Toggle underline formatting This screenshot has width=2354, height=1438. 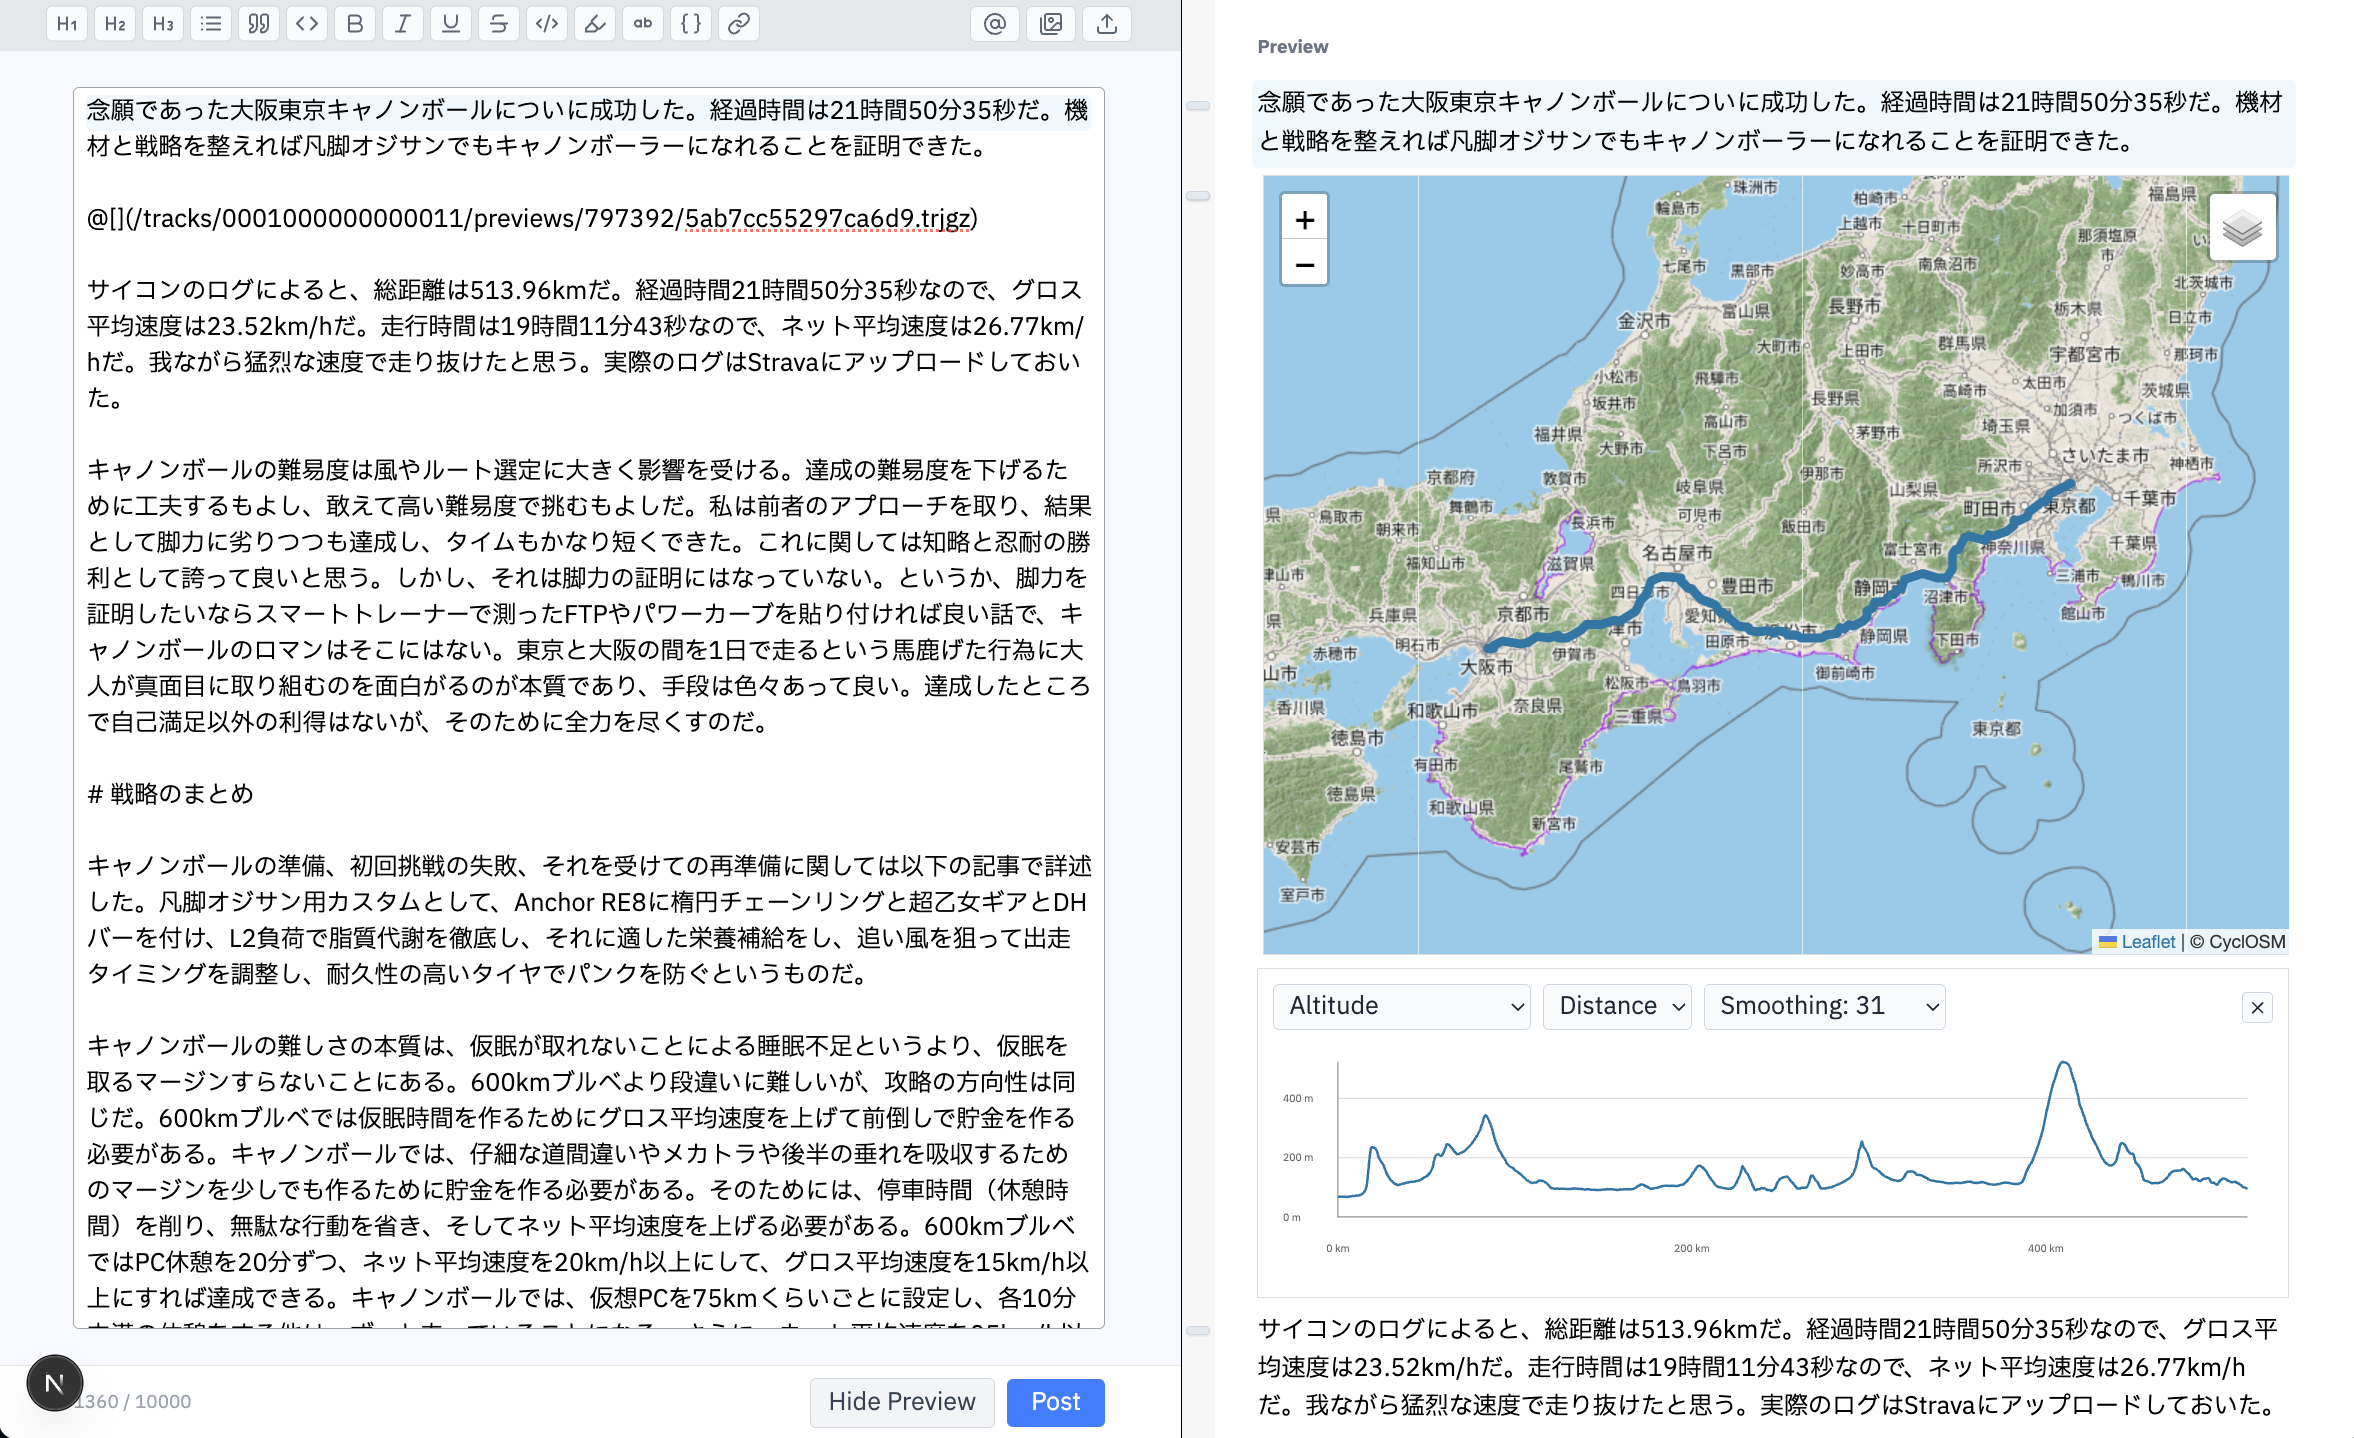pyautogui.click(x=451, y=24)
